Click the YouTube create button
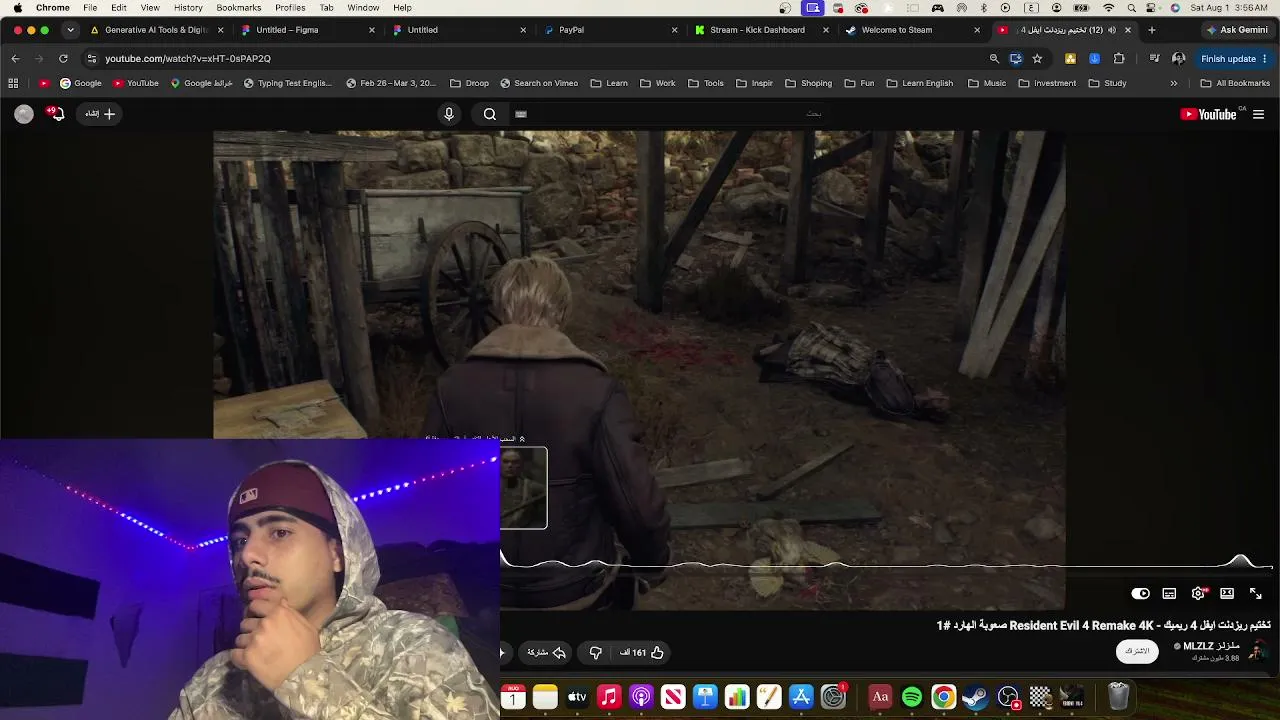Viewport: 1280px width, 720px height. (99, 114)
